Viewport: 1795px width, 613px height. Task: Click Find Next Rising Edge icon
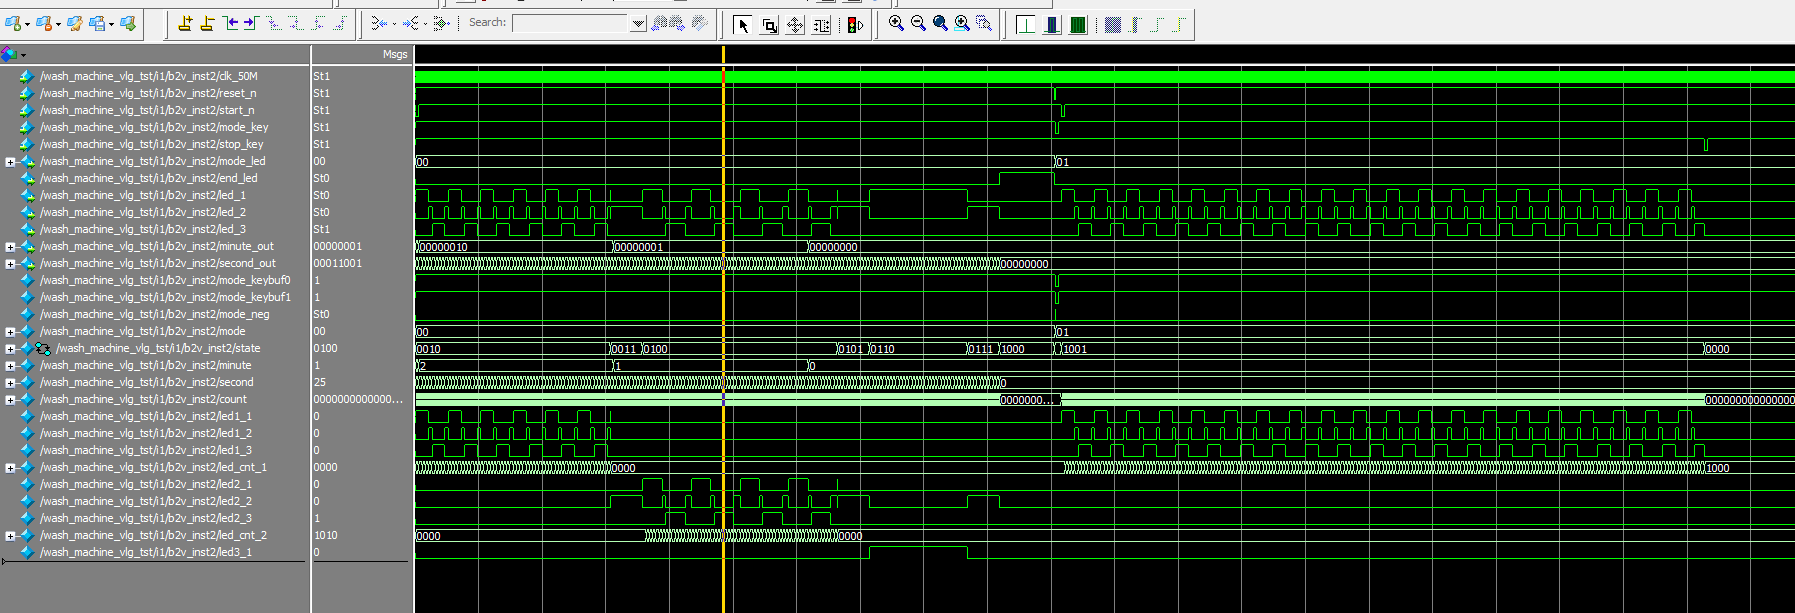coord(340,23)
